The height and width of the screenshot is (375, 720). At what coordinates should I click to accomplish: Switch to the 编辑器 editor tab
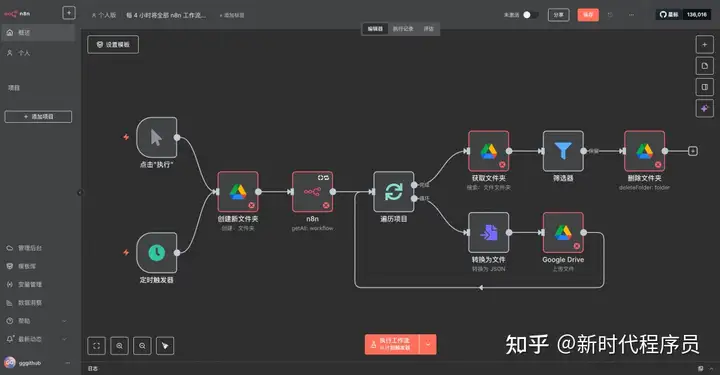point(375,28)
